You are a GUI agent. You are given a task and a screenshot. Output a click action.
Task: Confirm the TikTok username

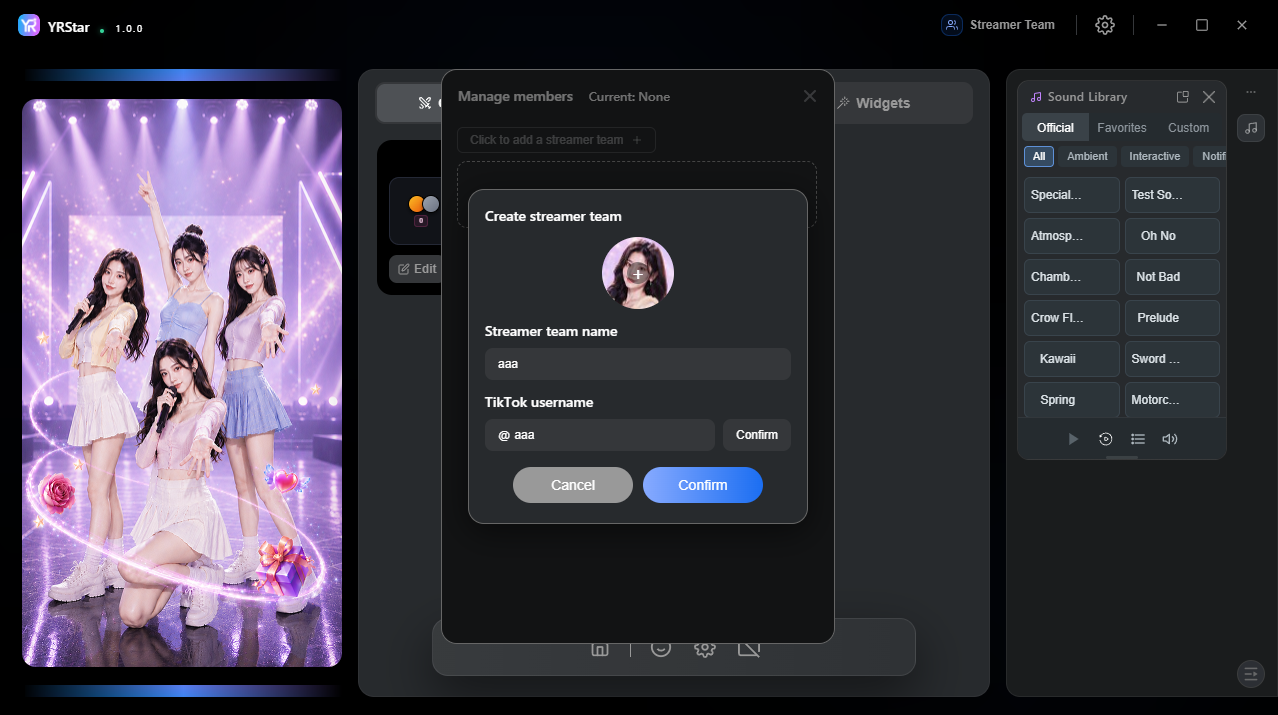coord(757,435)
